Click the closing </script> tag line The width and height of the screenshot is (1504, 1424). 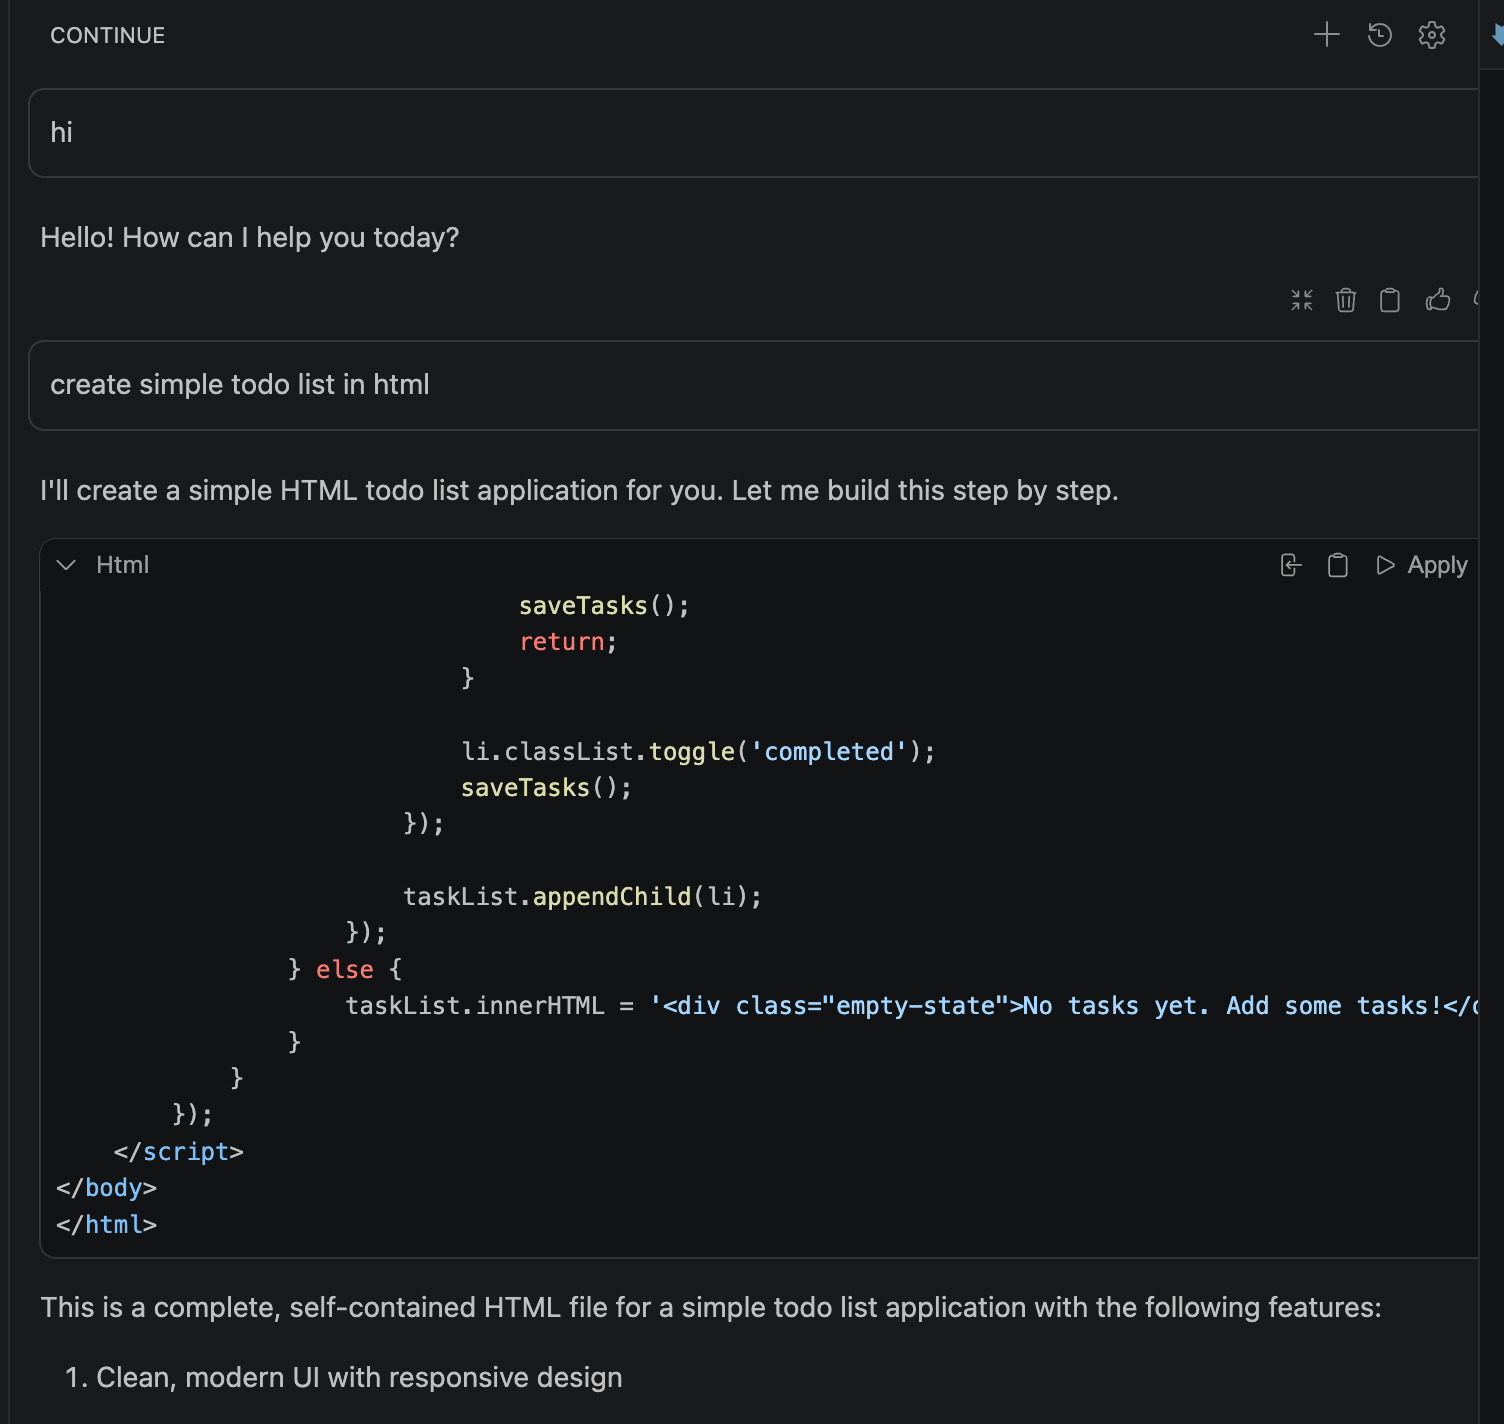178,1151
